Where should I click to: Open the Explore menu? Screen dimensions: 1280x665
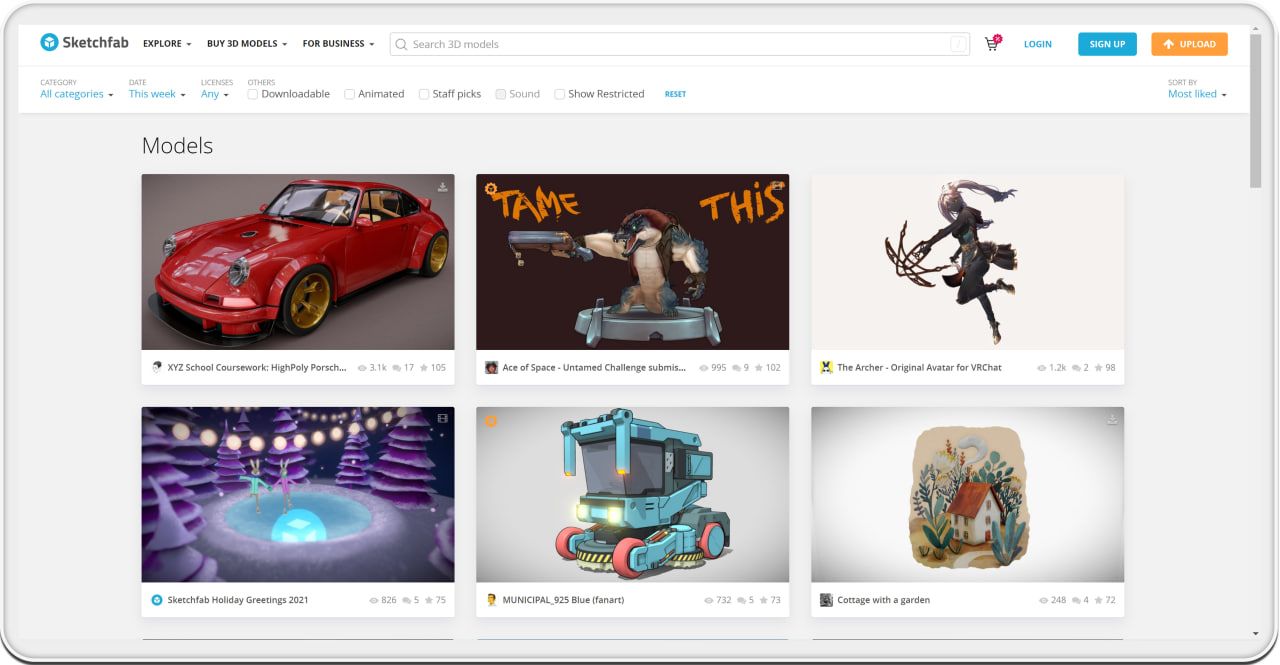[166, 44]
